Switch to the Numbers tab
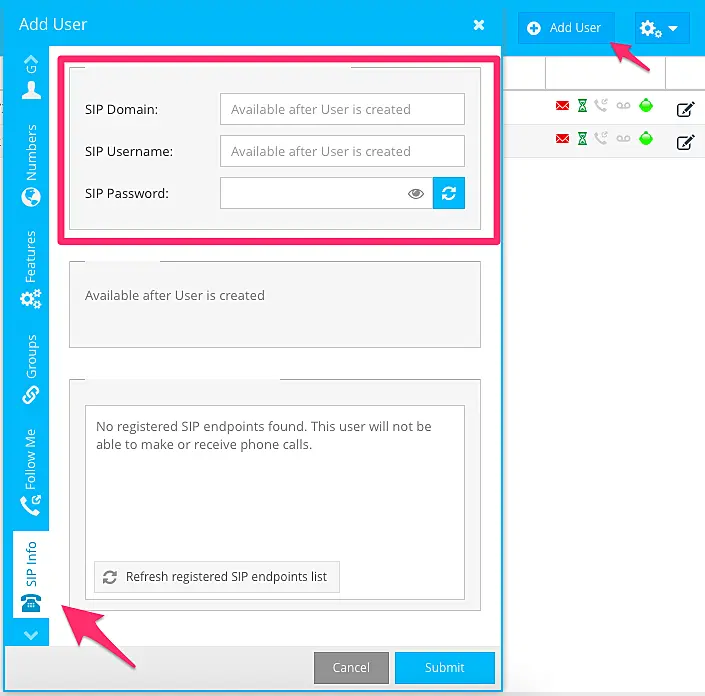The height and width of the screenshot is (696, 705). (31, 165)
